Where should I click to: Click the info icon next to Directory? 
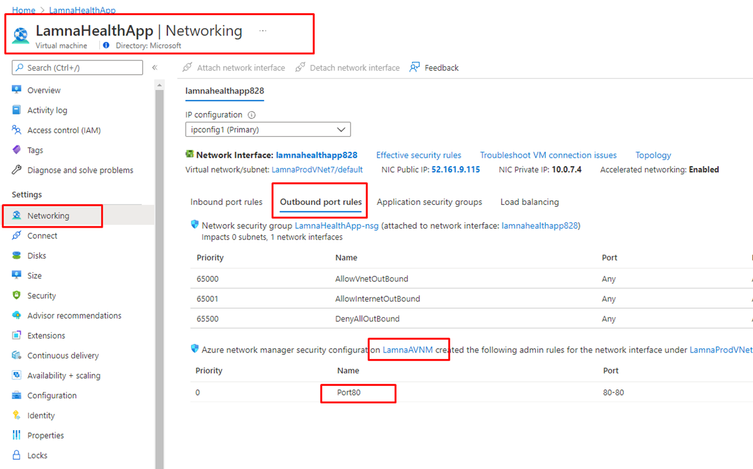pos(106,45)
